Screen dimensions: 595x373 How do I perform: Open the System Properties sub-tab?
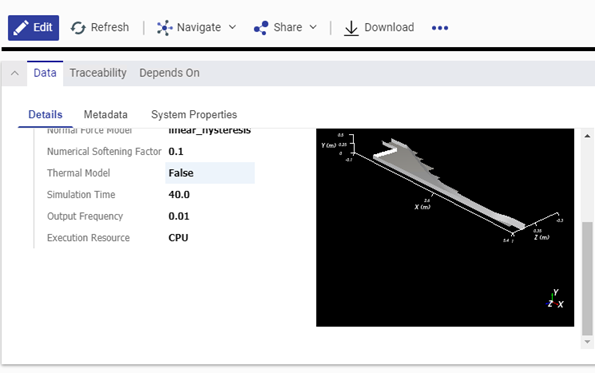coord(194,115)
